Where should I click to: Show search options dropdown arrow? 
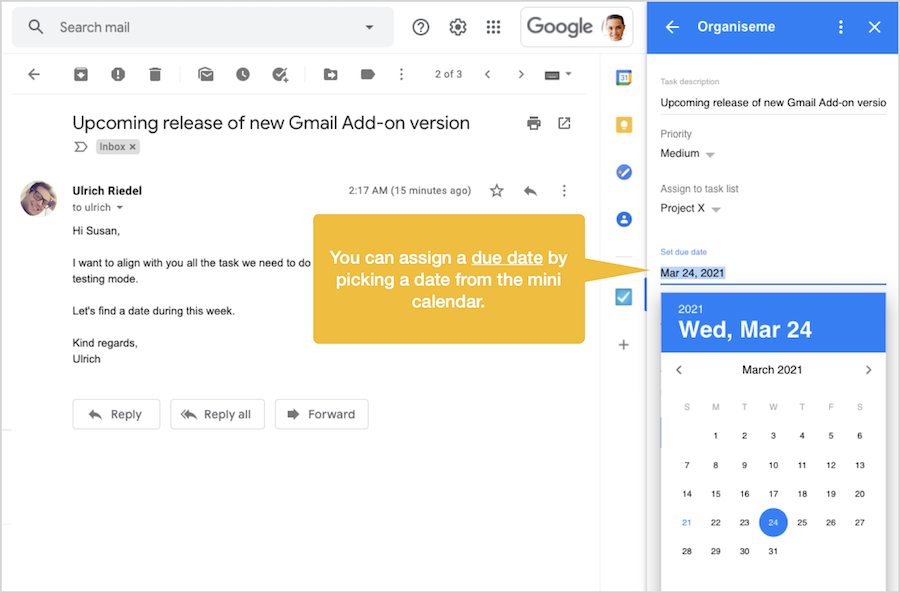click(x=369, y=27)
